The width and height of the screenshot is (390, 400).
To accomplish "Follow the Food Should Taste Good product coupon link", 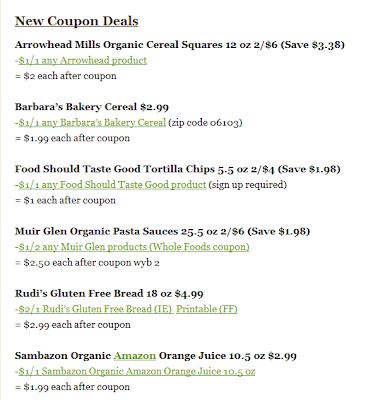I will click(112, 185).
